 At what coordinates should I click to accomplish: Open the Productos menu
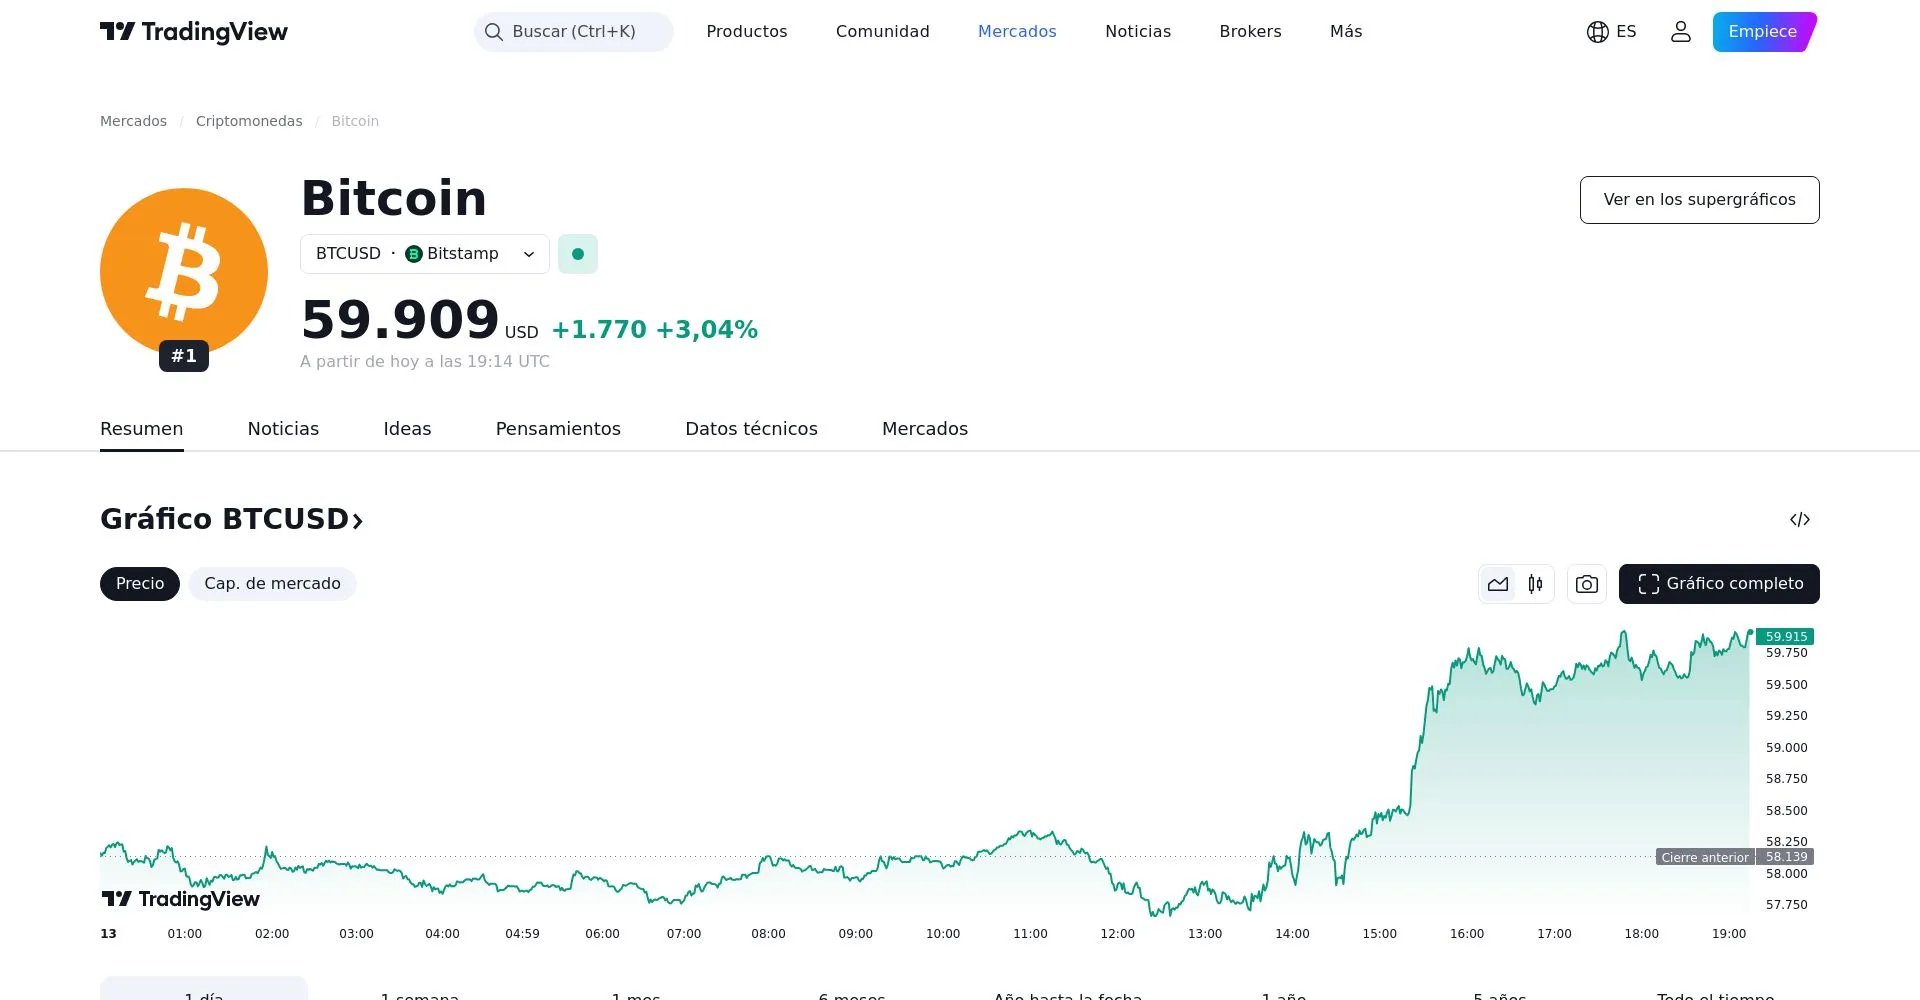(747, 32)
